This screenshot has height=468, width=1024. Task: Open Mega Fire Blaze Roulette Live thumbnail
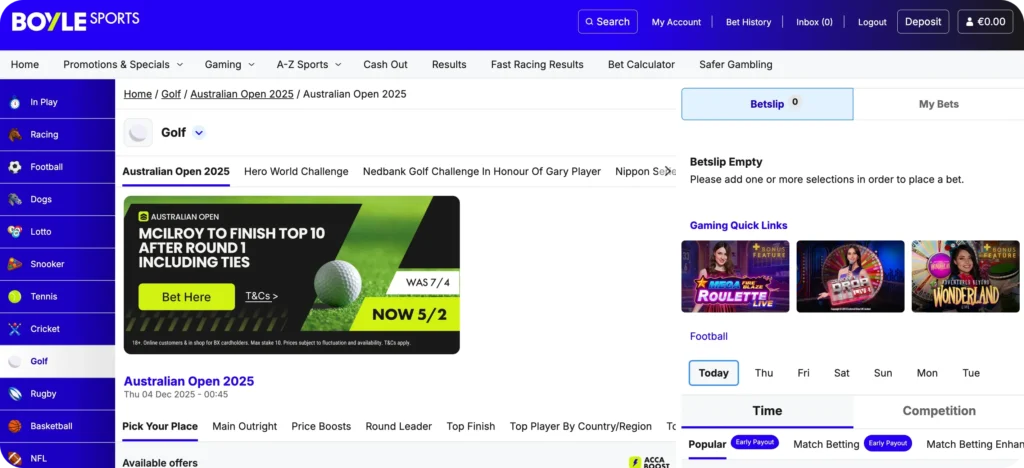tap(735, 277)
